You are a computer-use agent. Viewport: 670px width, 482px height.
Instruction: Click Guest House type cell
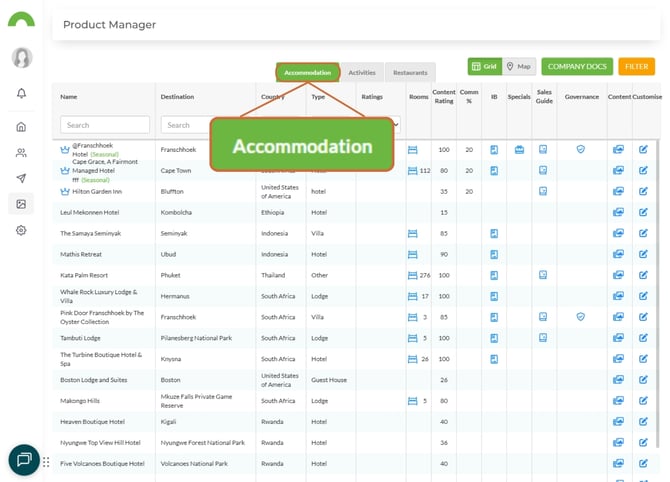329,380
